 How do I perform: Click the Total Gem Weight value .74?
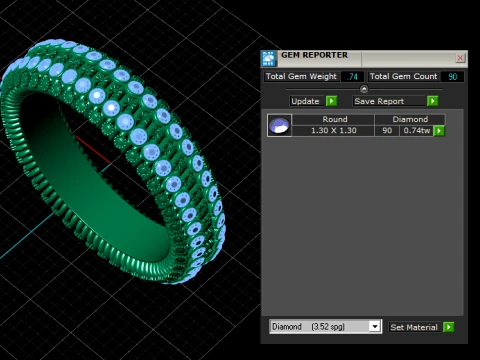coord(352,77)
